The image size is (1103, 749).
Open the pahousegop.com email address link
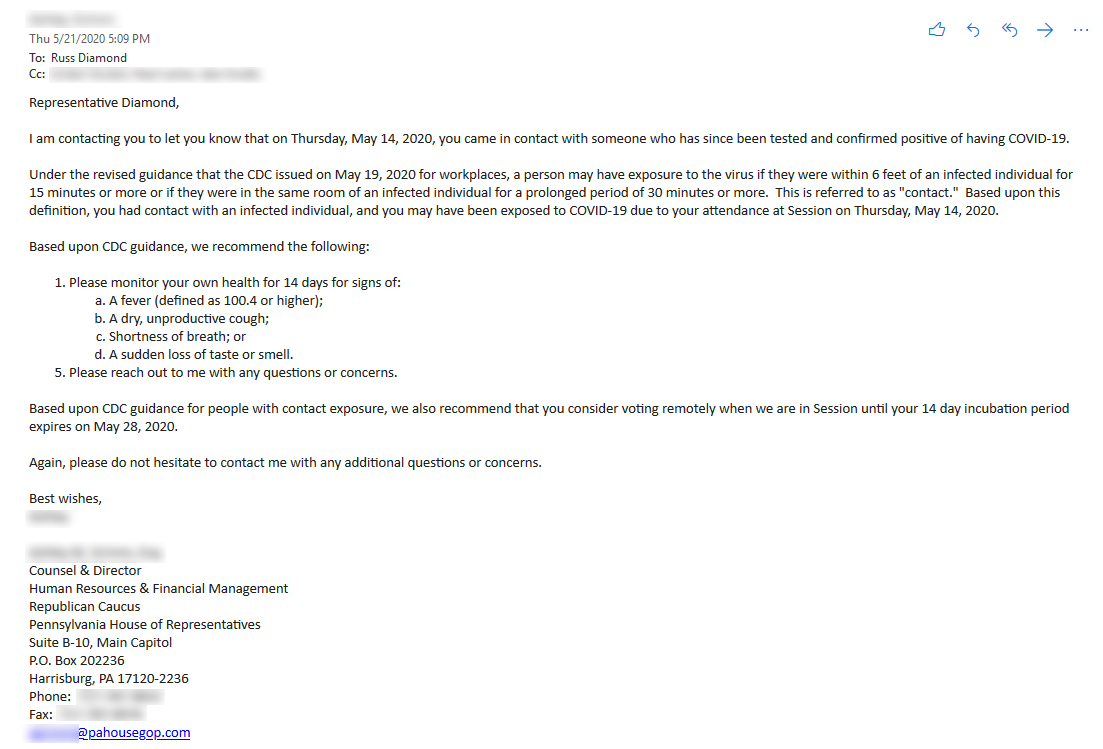click(133, 733)
